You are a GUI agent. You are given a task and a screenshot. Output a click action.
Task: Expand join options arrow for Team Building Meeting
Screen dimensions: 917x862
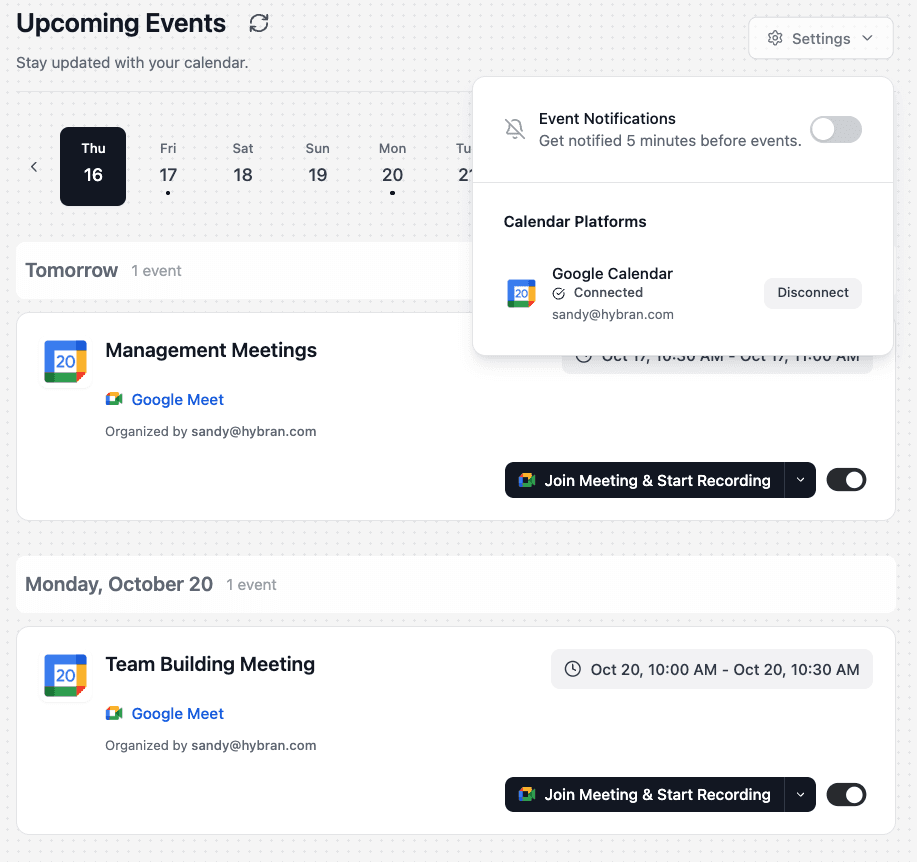[x=800, y=794]
